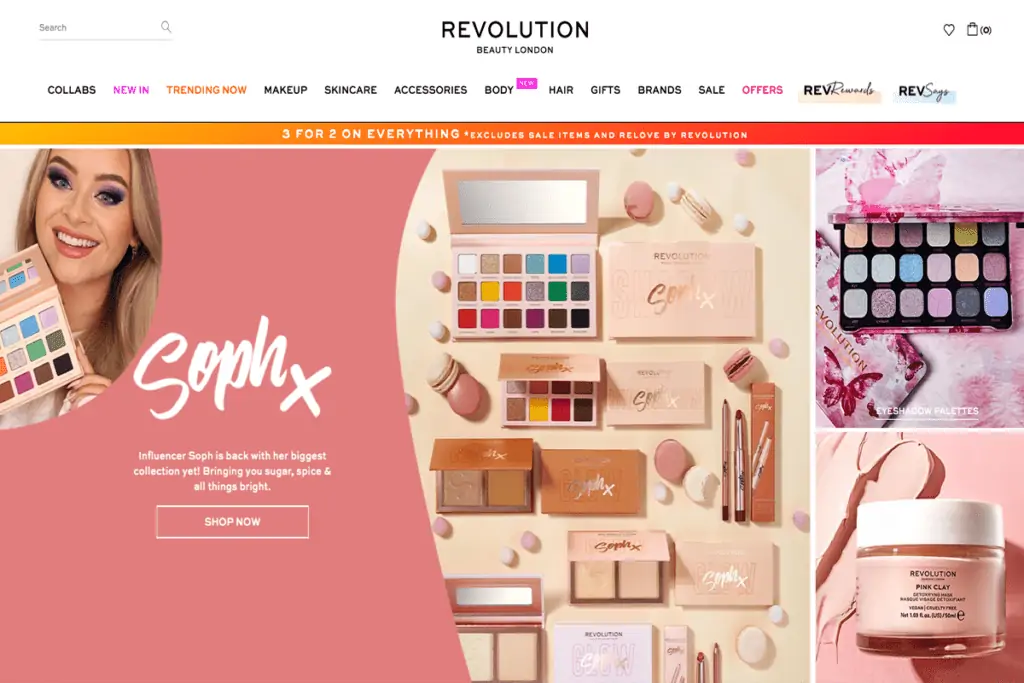This screenshot has width=1024, height=683.
Task: Open the REV Says logo link
Action: pyautogui.click(x=925, y=92)
